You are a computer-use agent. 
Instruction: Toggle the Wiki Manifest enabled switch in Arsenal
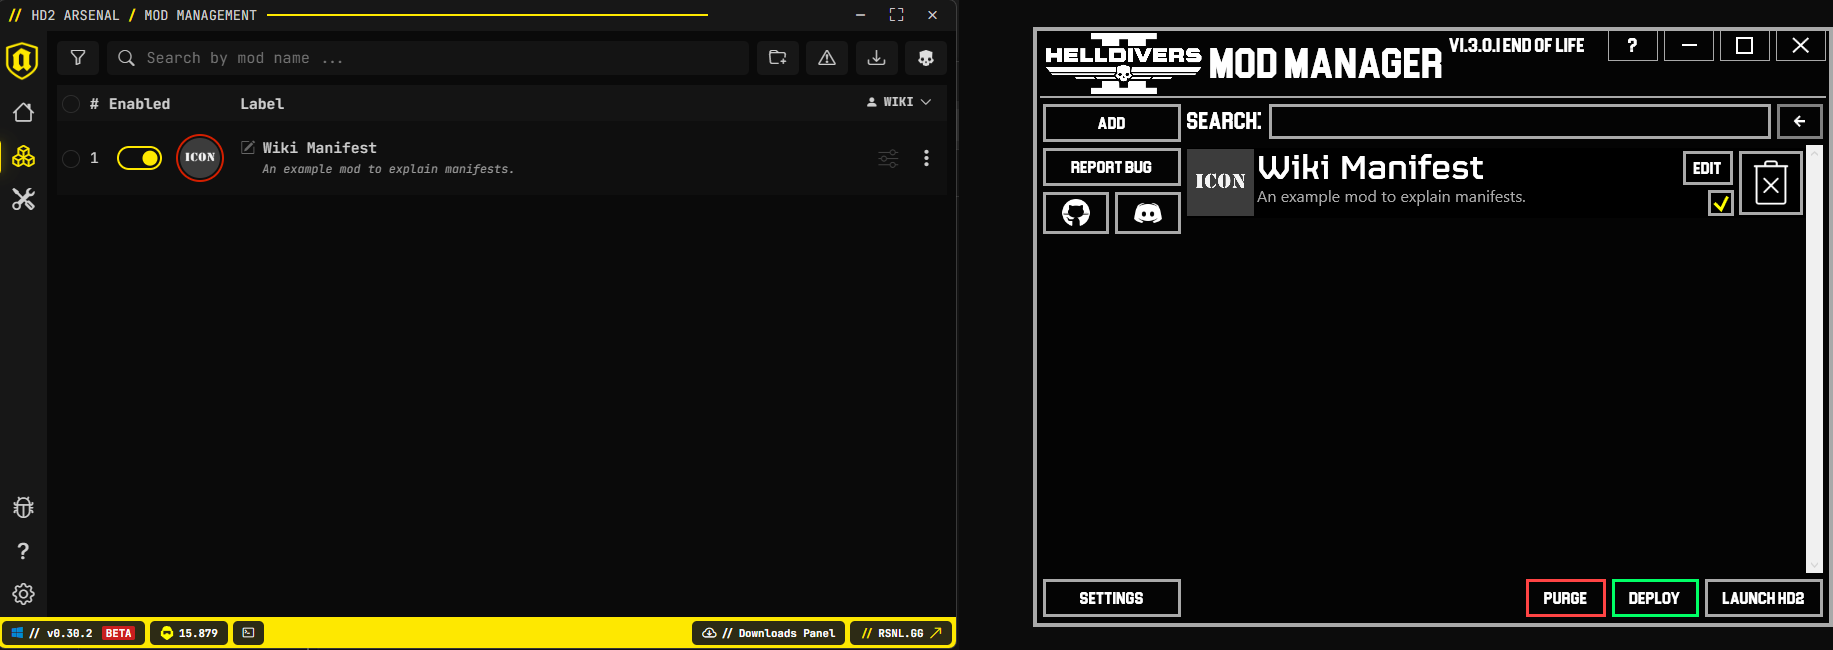139,158
